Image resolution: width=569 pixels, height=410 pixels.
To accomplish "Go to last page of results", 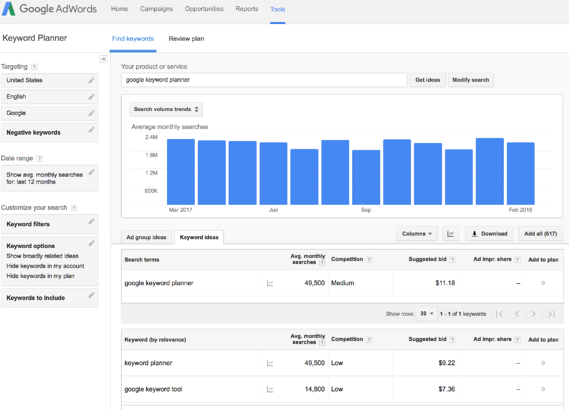I will [551, 314].
